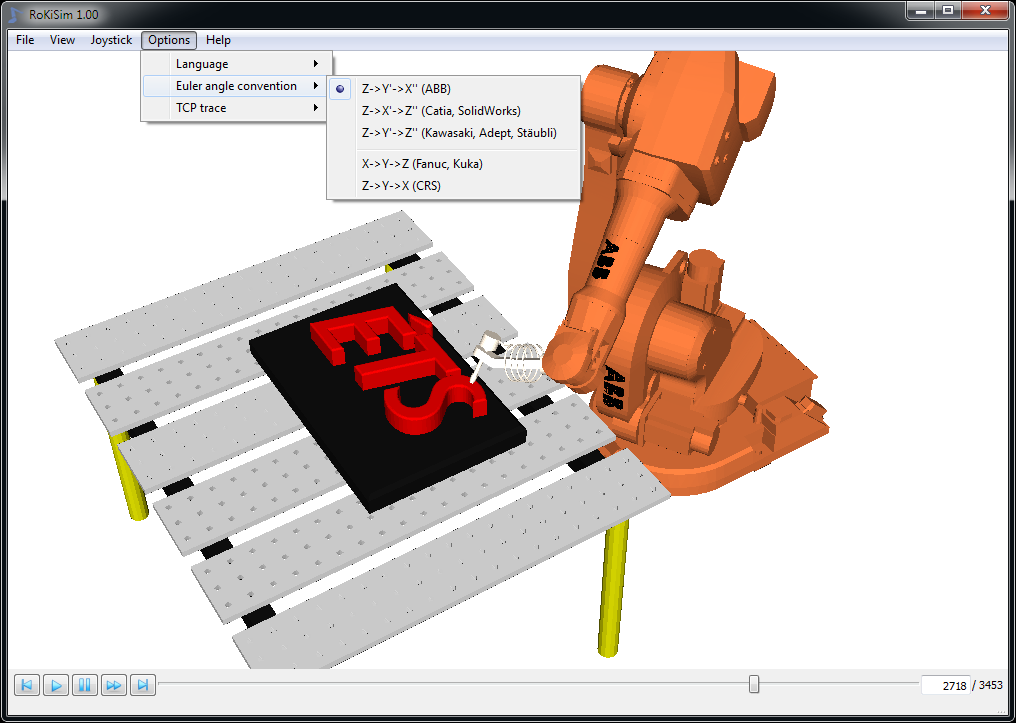
Task: Pause the simulation playback
Action: click(x=85, y=685)
